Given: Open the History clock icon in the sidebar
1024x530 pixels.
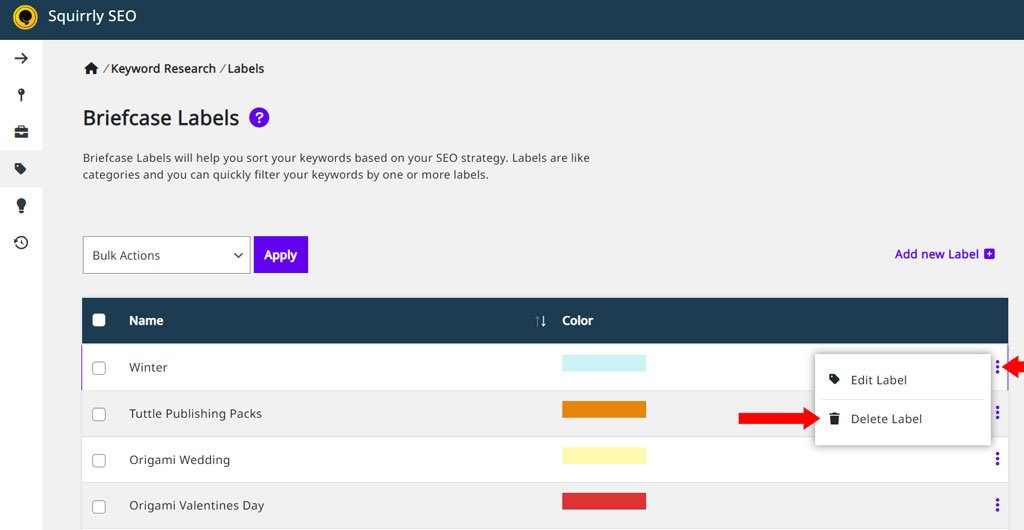Looking at the screenshot, I should coord(22,243).
